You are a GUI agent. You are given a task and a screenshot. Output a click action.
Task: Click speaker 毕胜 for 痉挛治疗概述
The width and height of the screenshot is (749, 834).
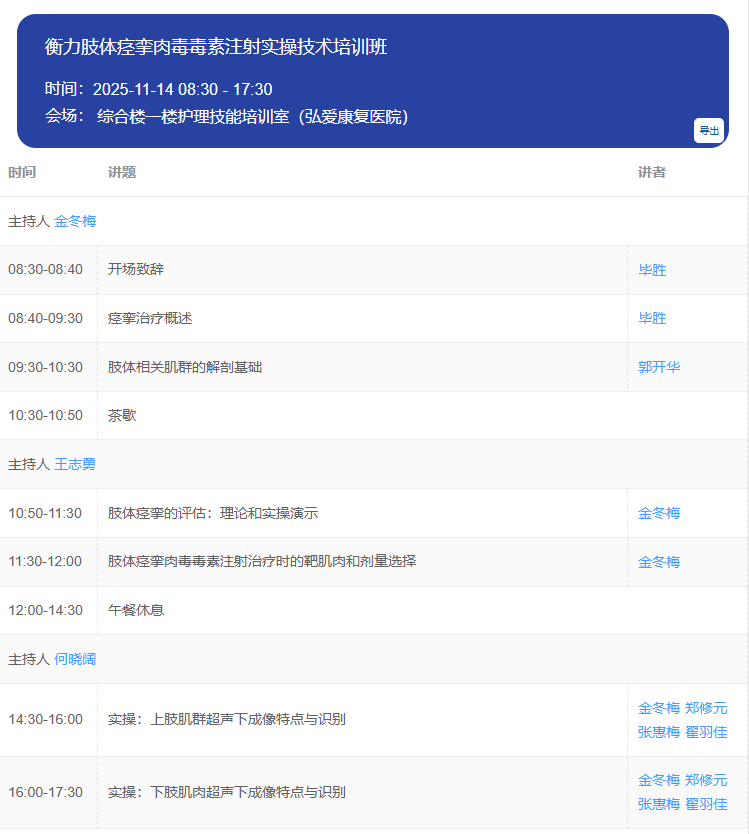pos(652,318)
